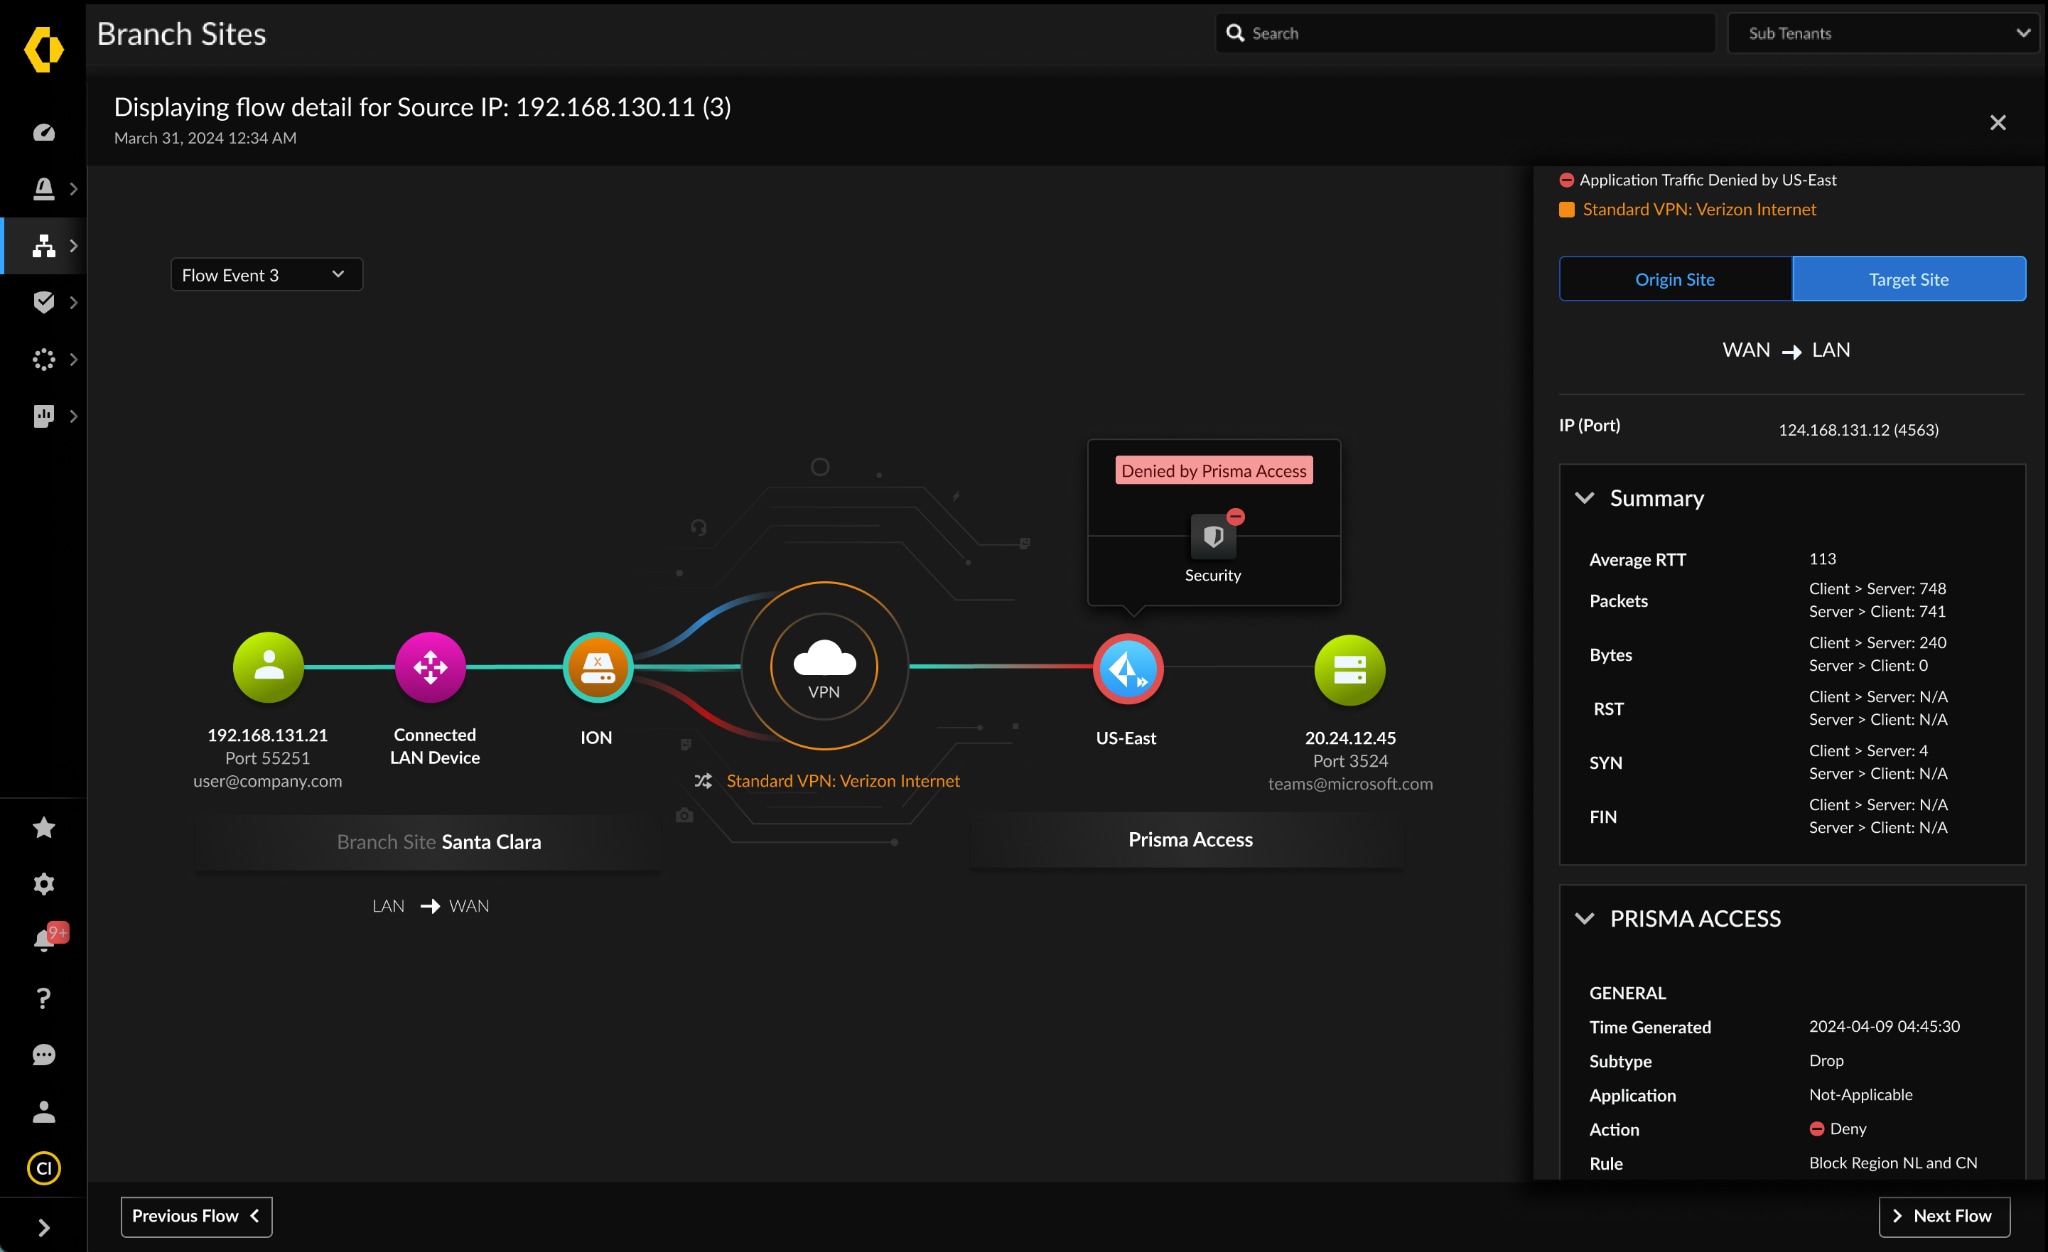2048x1252 pixels.
Task: Go to Next Flow
Action: [1943, 1216]
